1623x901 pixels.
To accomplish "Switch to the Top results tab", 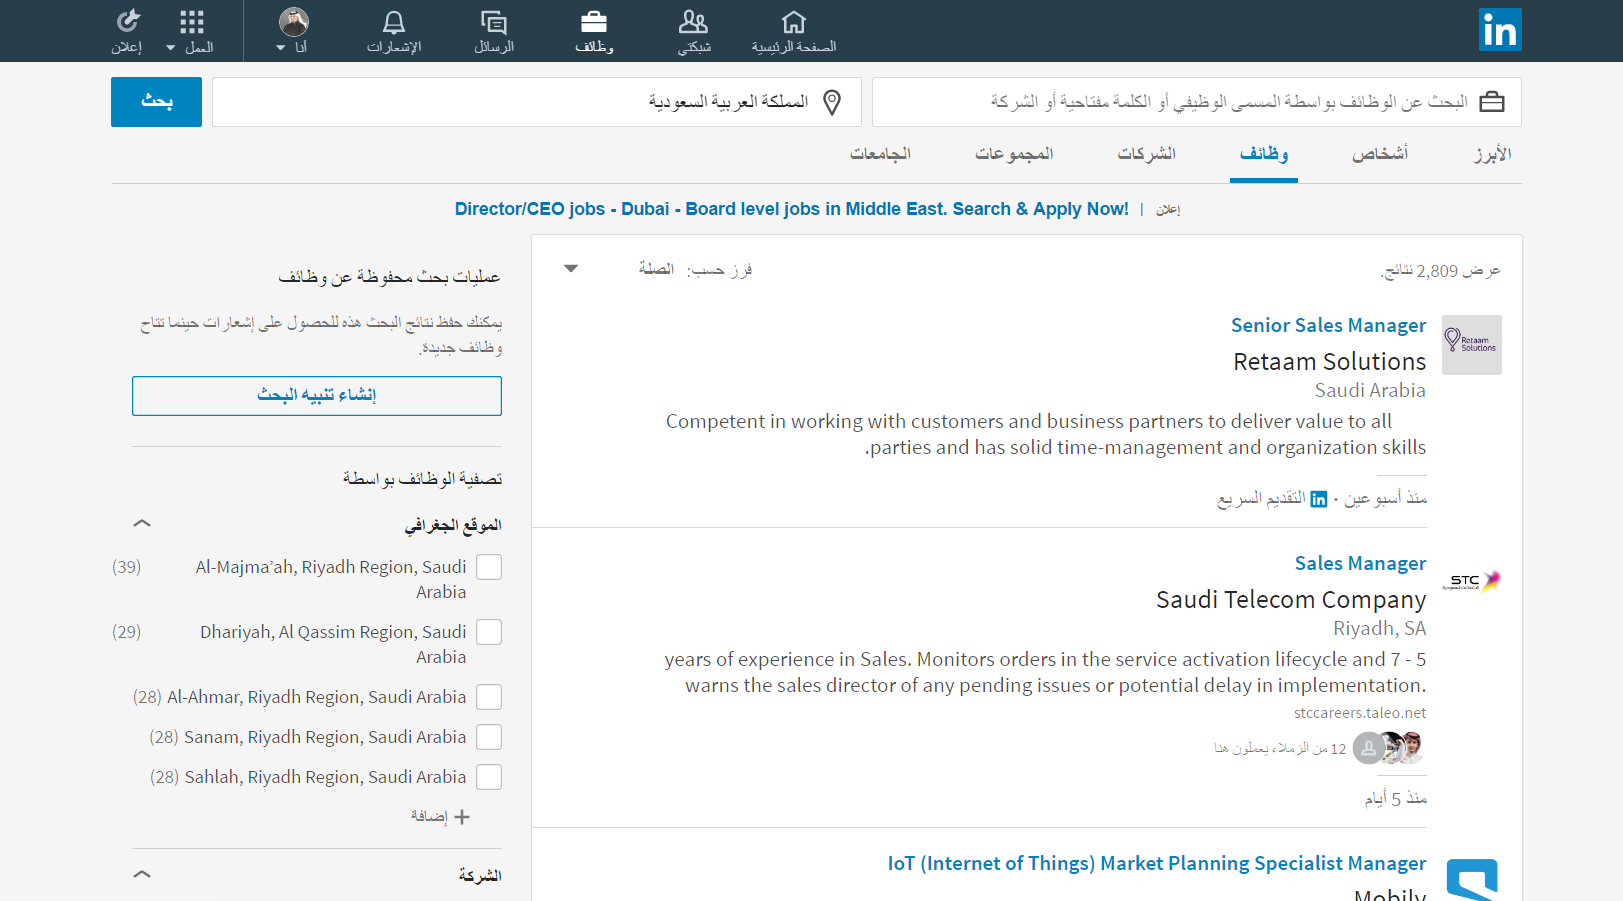I will (1492, 154).
